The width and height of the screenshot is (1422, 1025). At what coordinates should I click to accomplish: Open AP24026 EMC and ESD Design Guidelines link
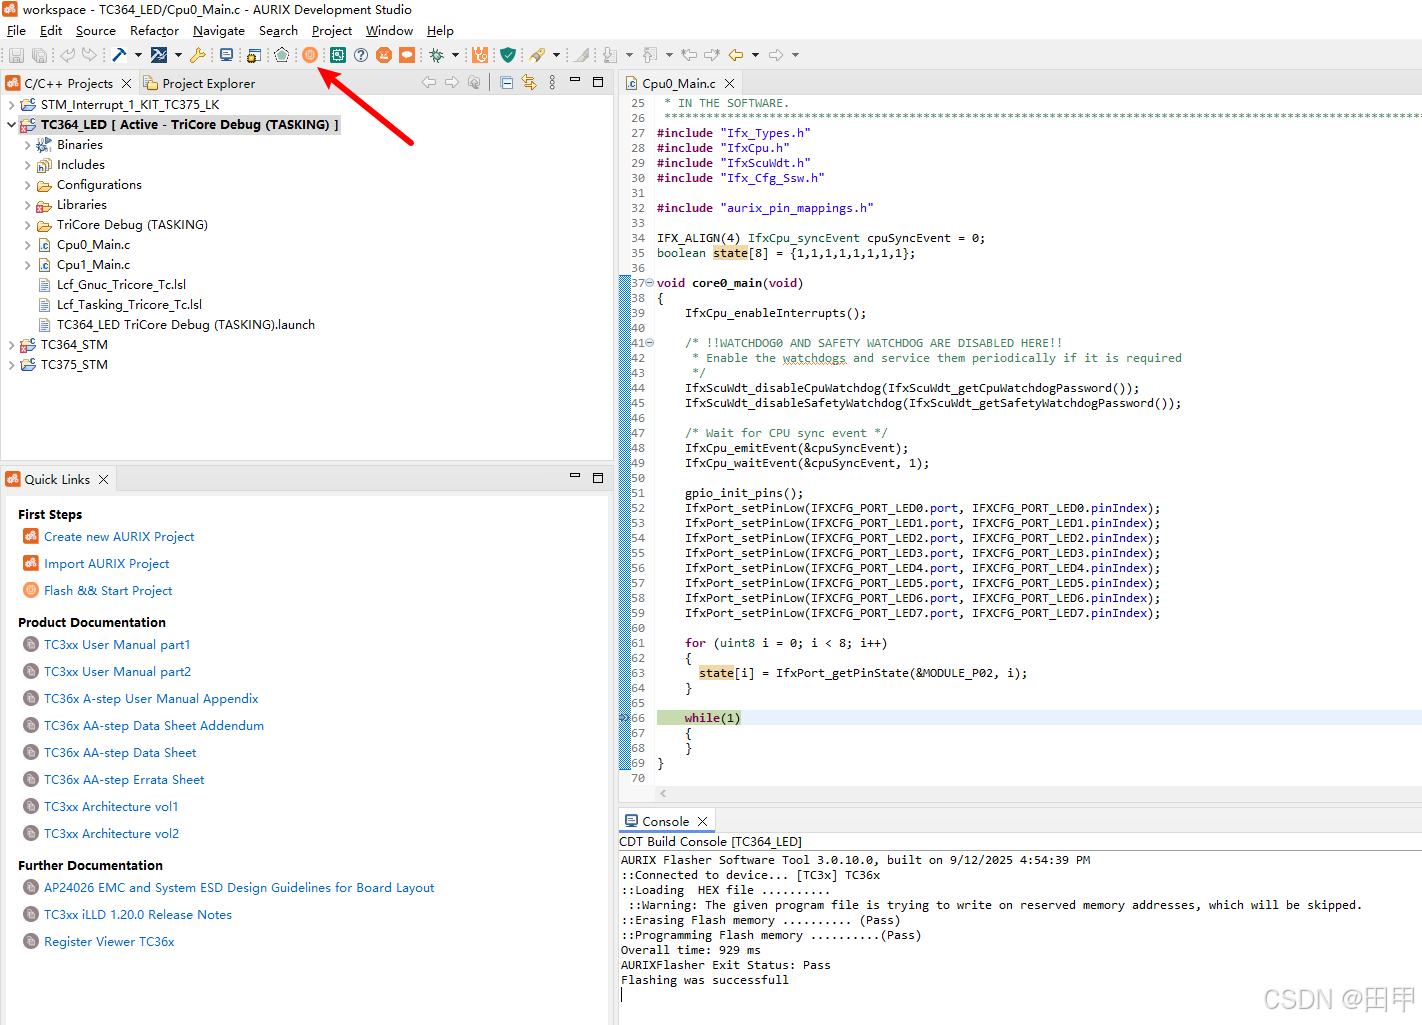click(239, 888)
